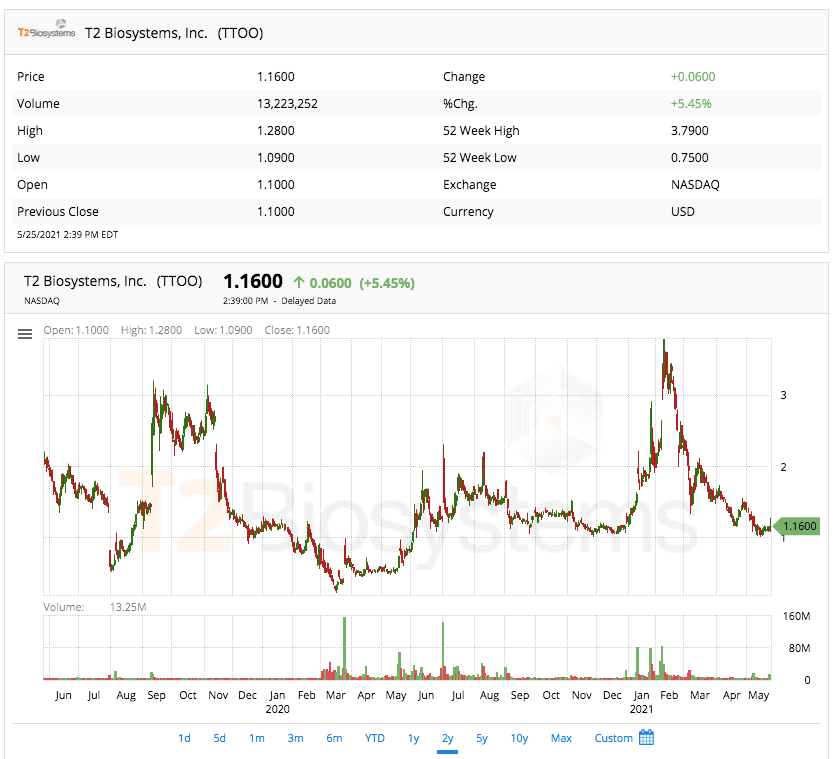Click the %Chg. value +5.45%
Viewport: 838px width, 759px height.
coord(691,104)
